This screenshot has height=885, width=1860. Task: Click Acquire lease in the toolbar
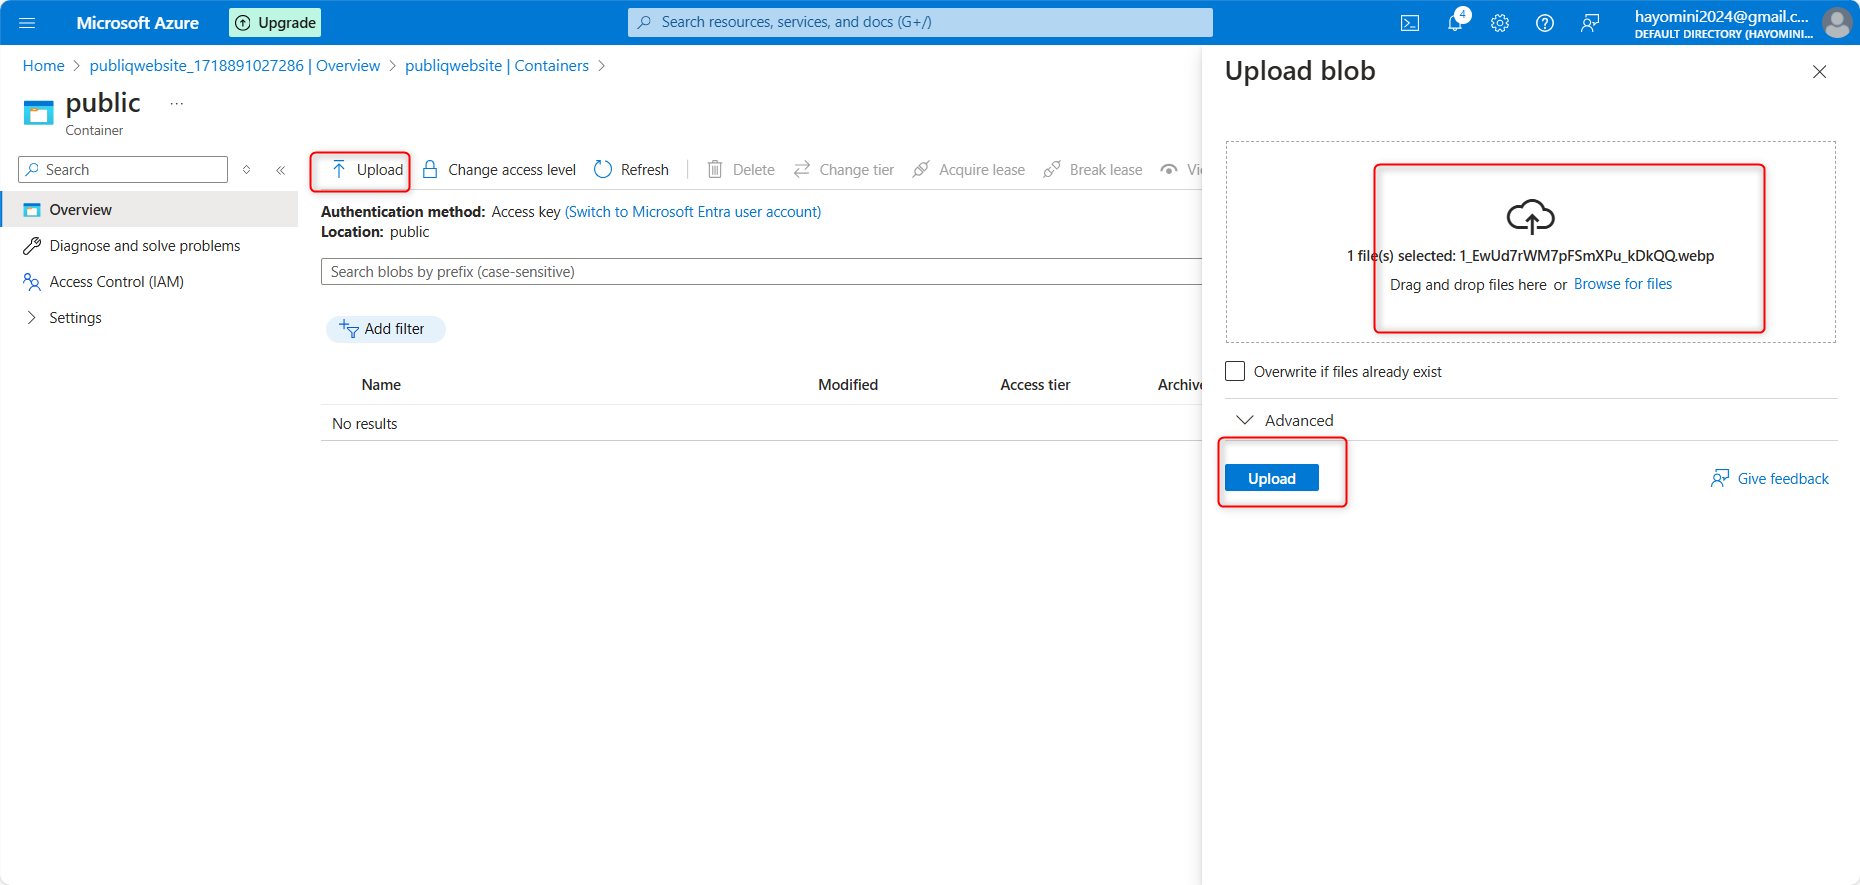(x=969, y=170)
